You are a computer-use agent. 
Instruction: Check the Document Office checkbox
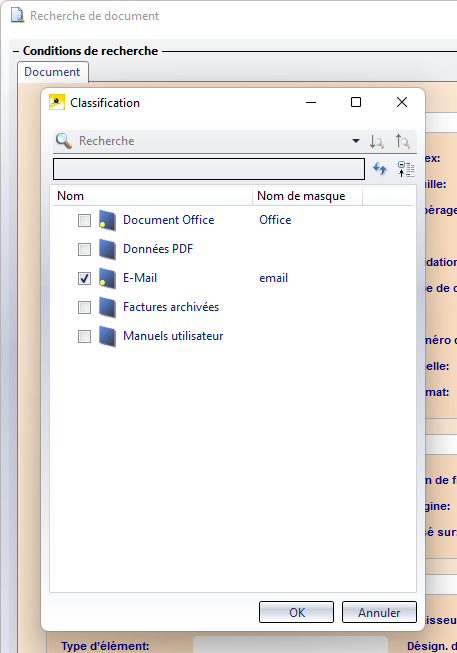coord(85,220)
